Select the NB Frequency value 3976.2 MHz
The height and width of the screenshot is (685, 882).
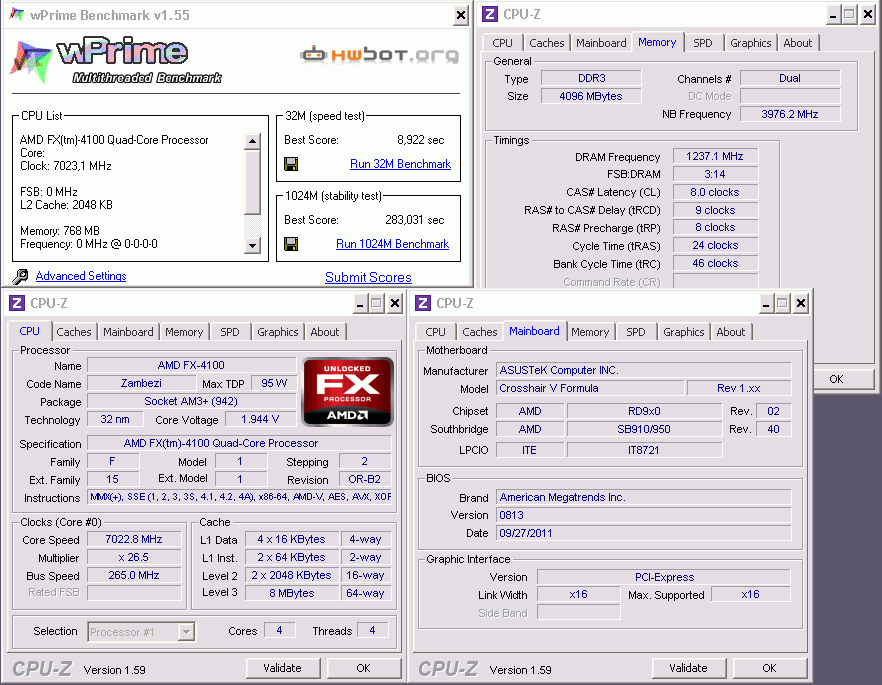pyautogui.click(x=790, y=114)
